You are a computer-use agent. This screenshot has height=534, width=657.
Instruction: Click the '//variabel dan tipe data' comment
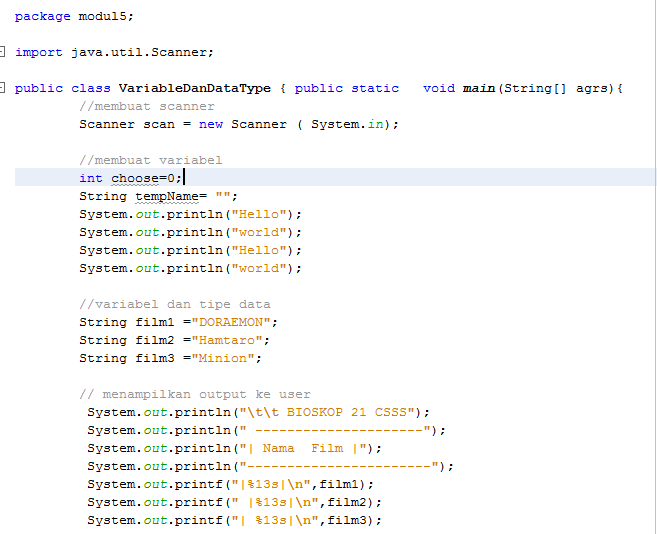(175, 304)
